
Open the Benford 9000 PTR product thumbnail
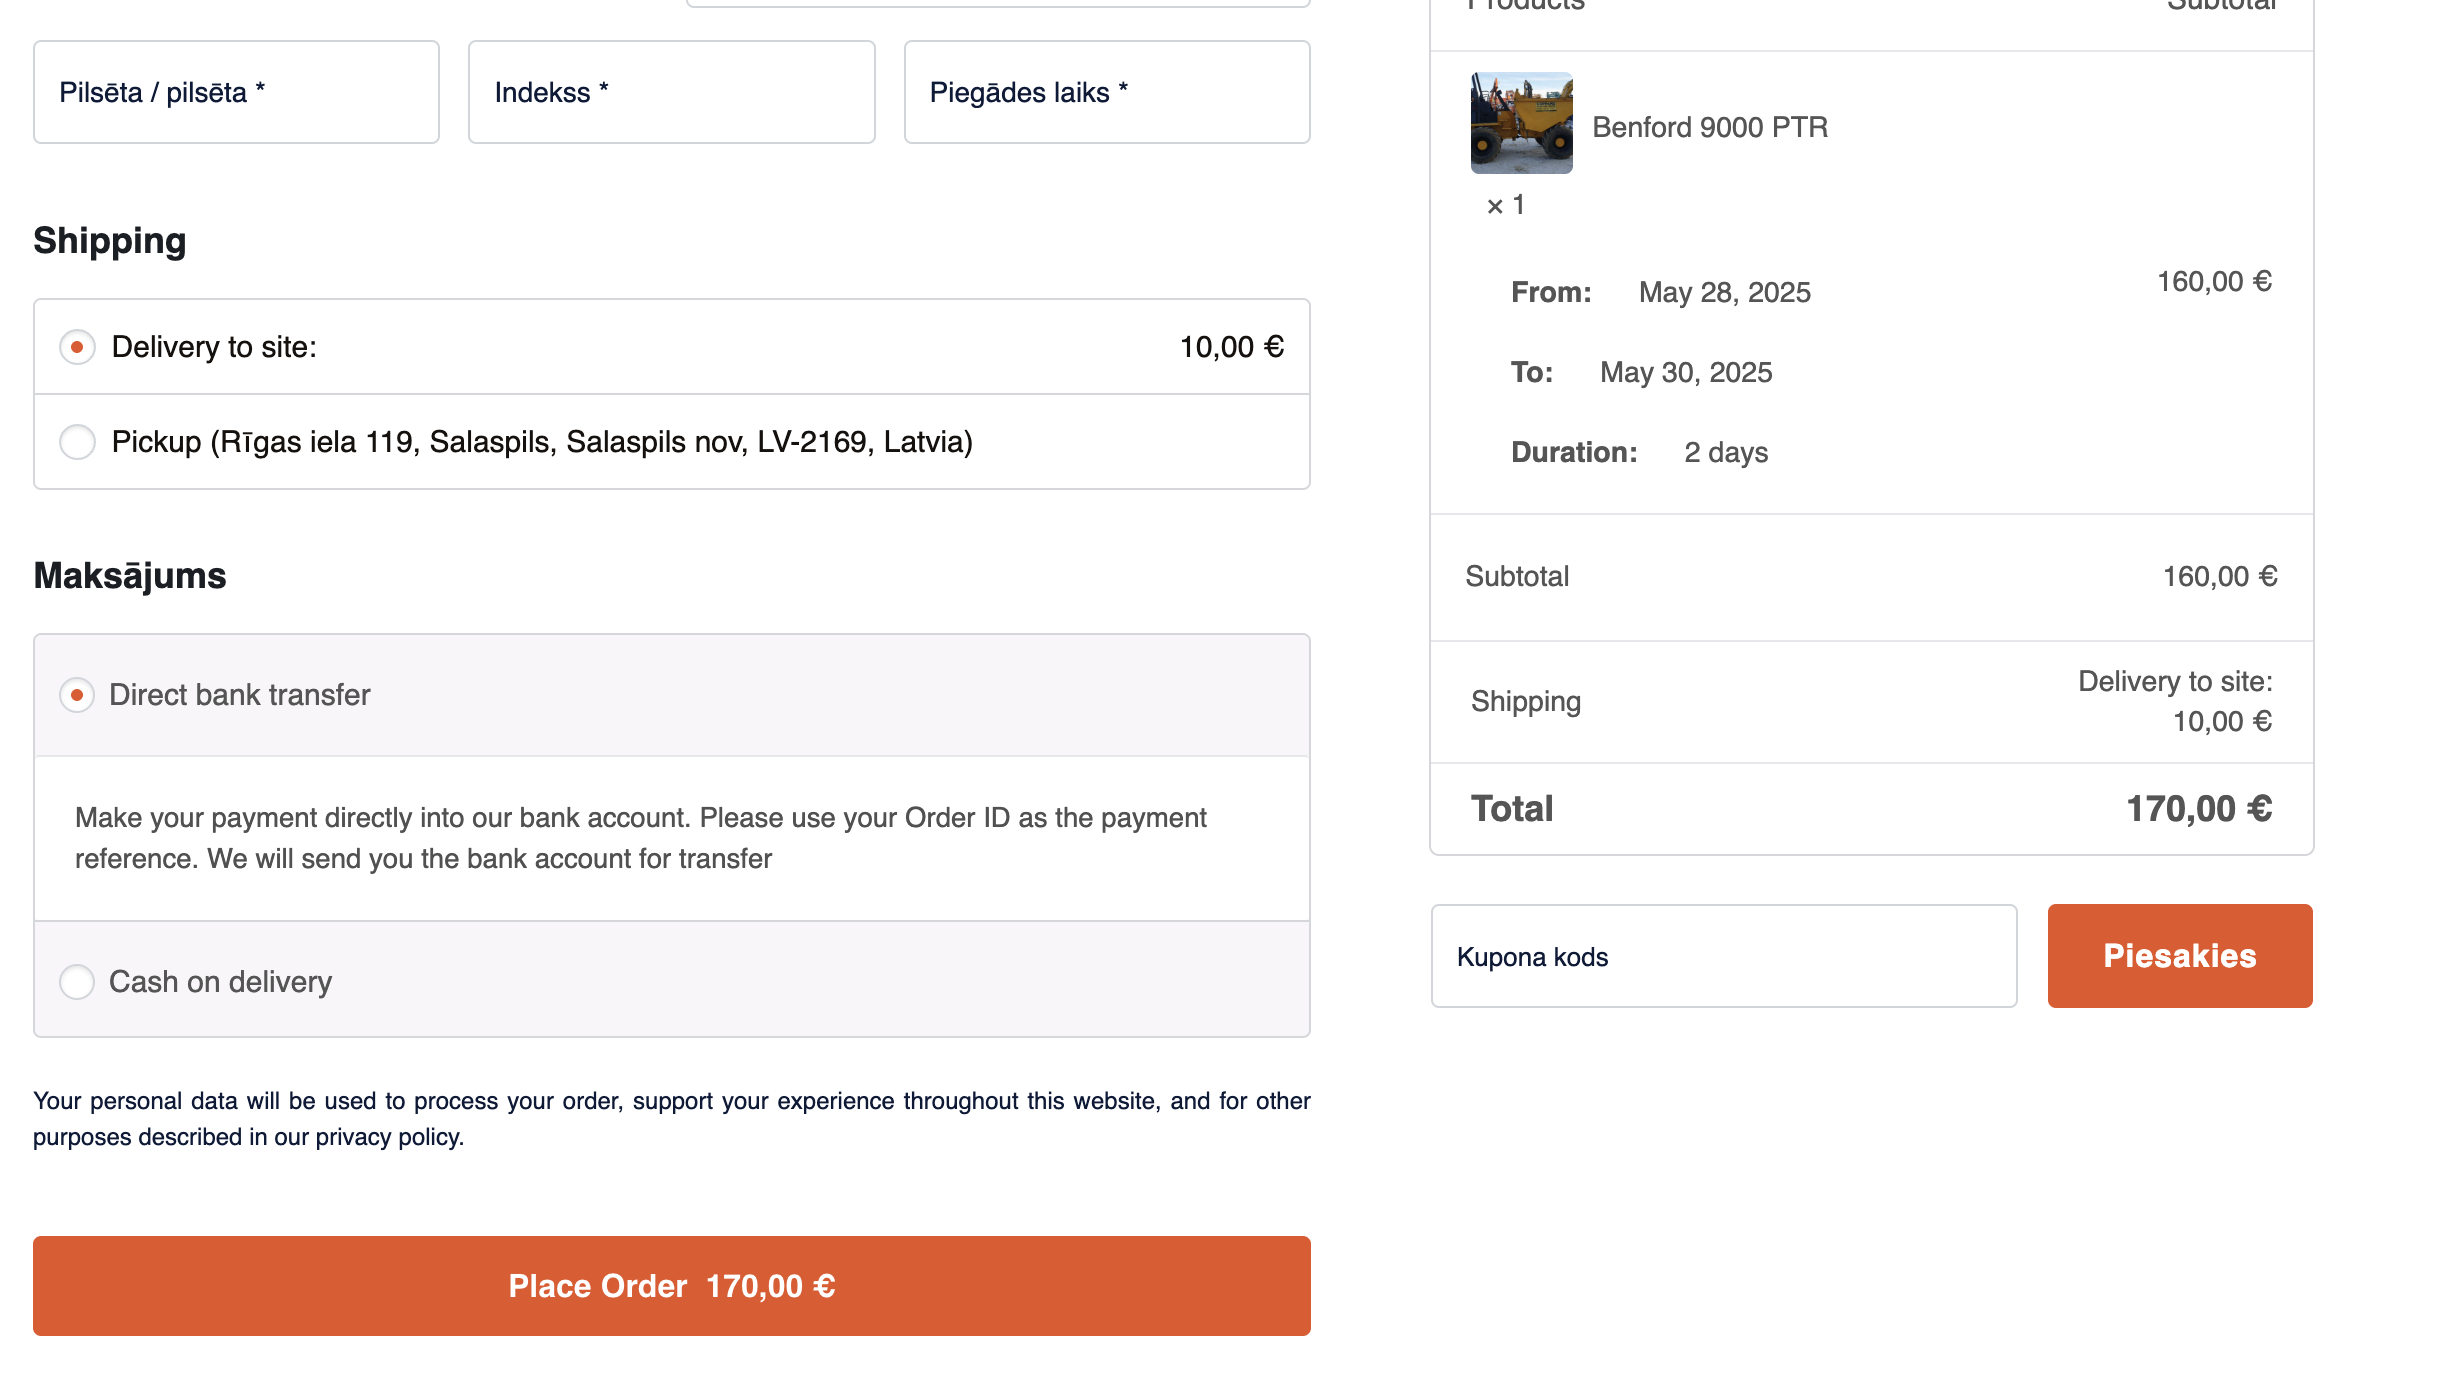pyautogui.click(x=1521, y=123)
